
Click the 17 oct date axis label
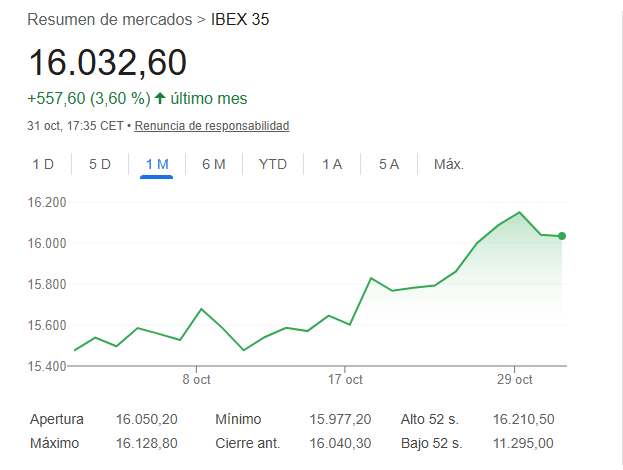tap(345, 380)
